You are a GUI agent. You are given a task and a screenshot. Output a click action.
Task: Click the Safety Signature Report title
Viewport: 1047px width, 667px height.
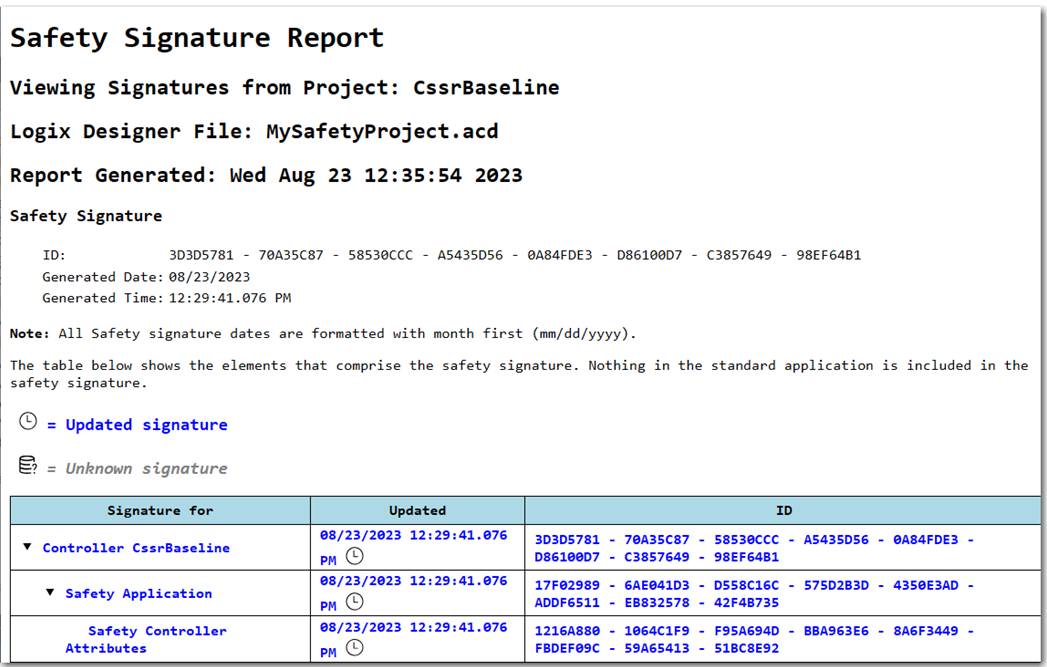pos(197,38)
